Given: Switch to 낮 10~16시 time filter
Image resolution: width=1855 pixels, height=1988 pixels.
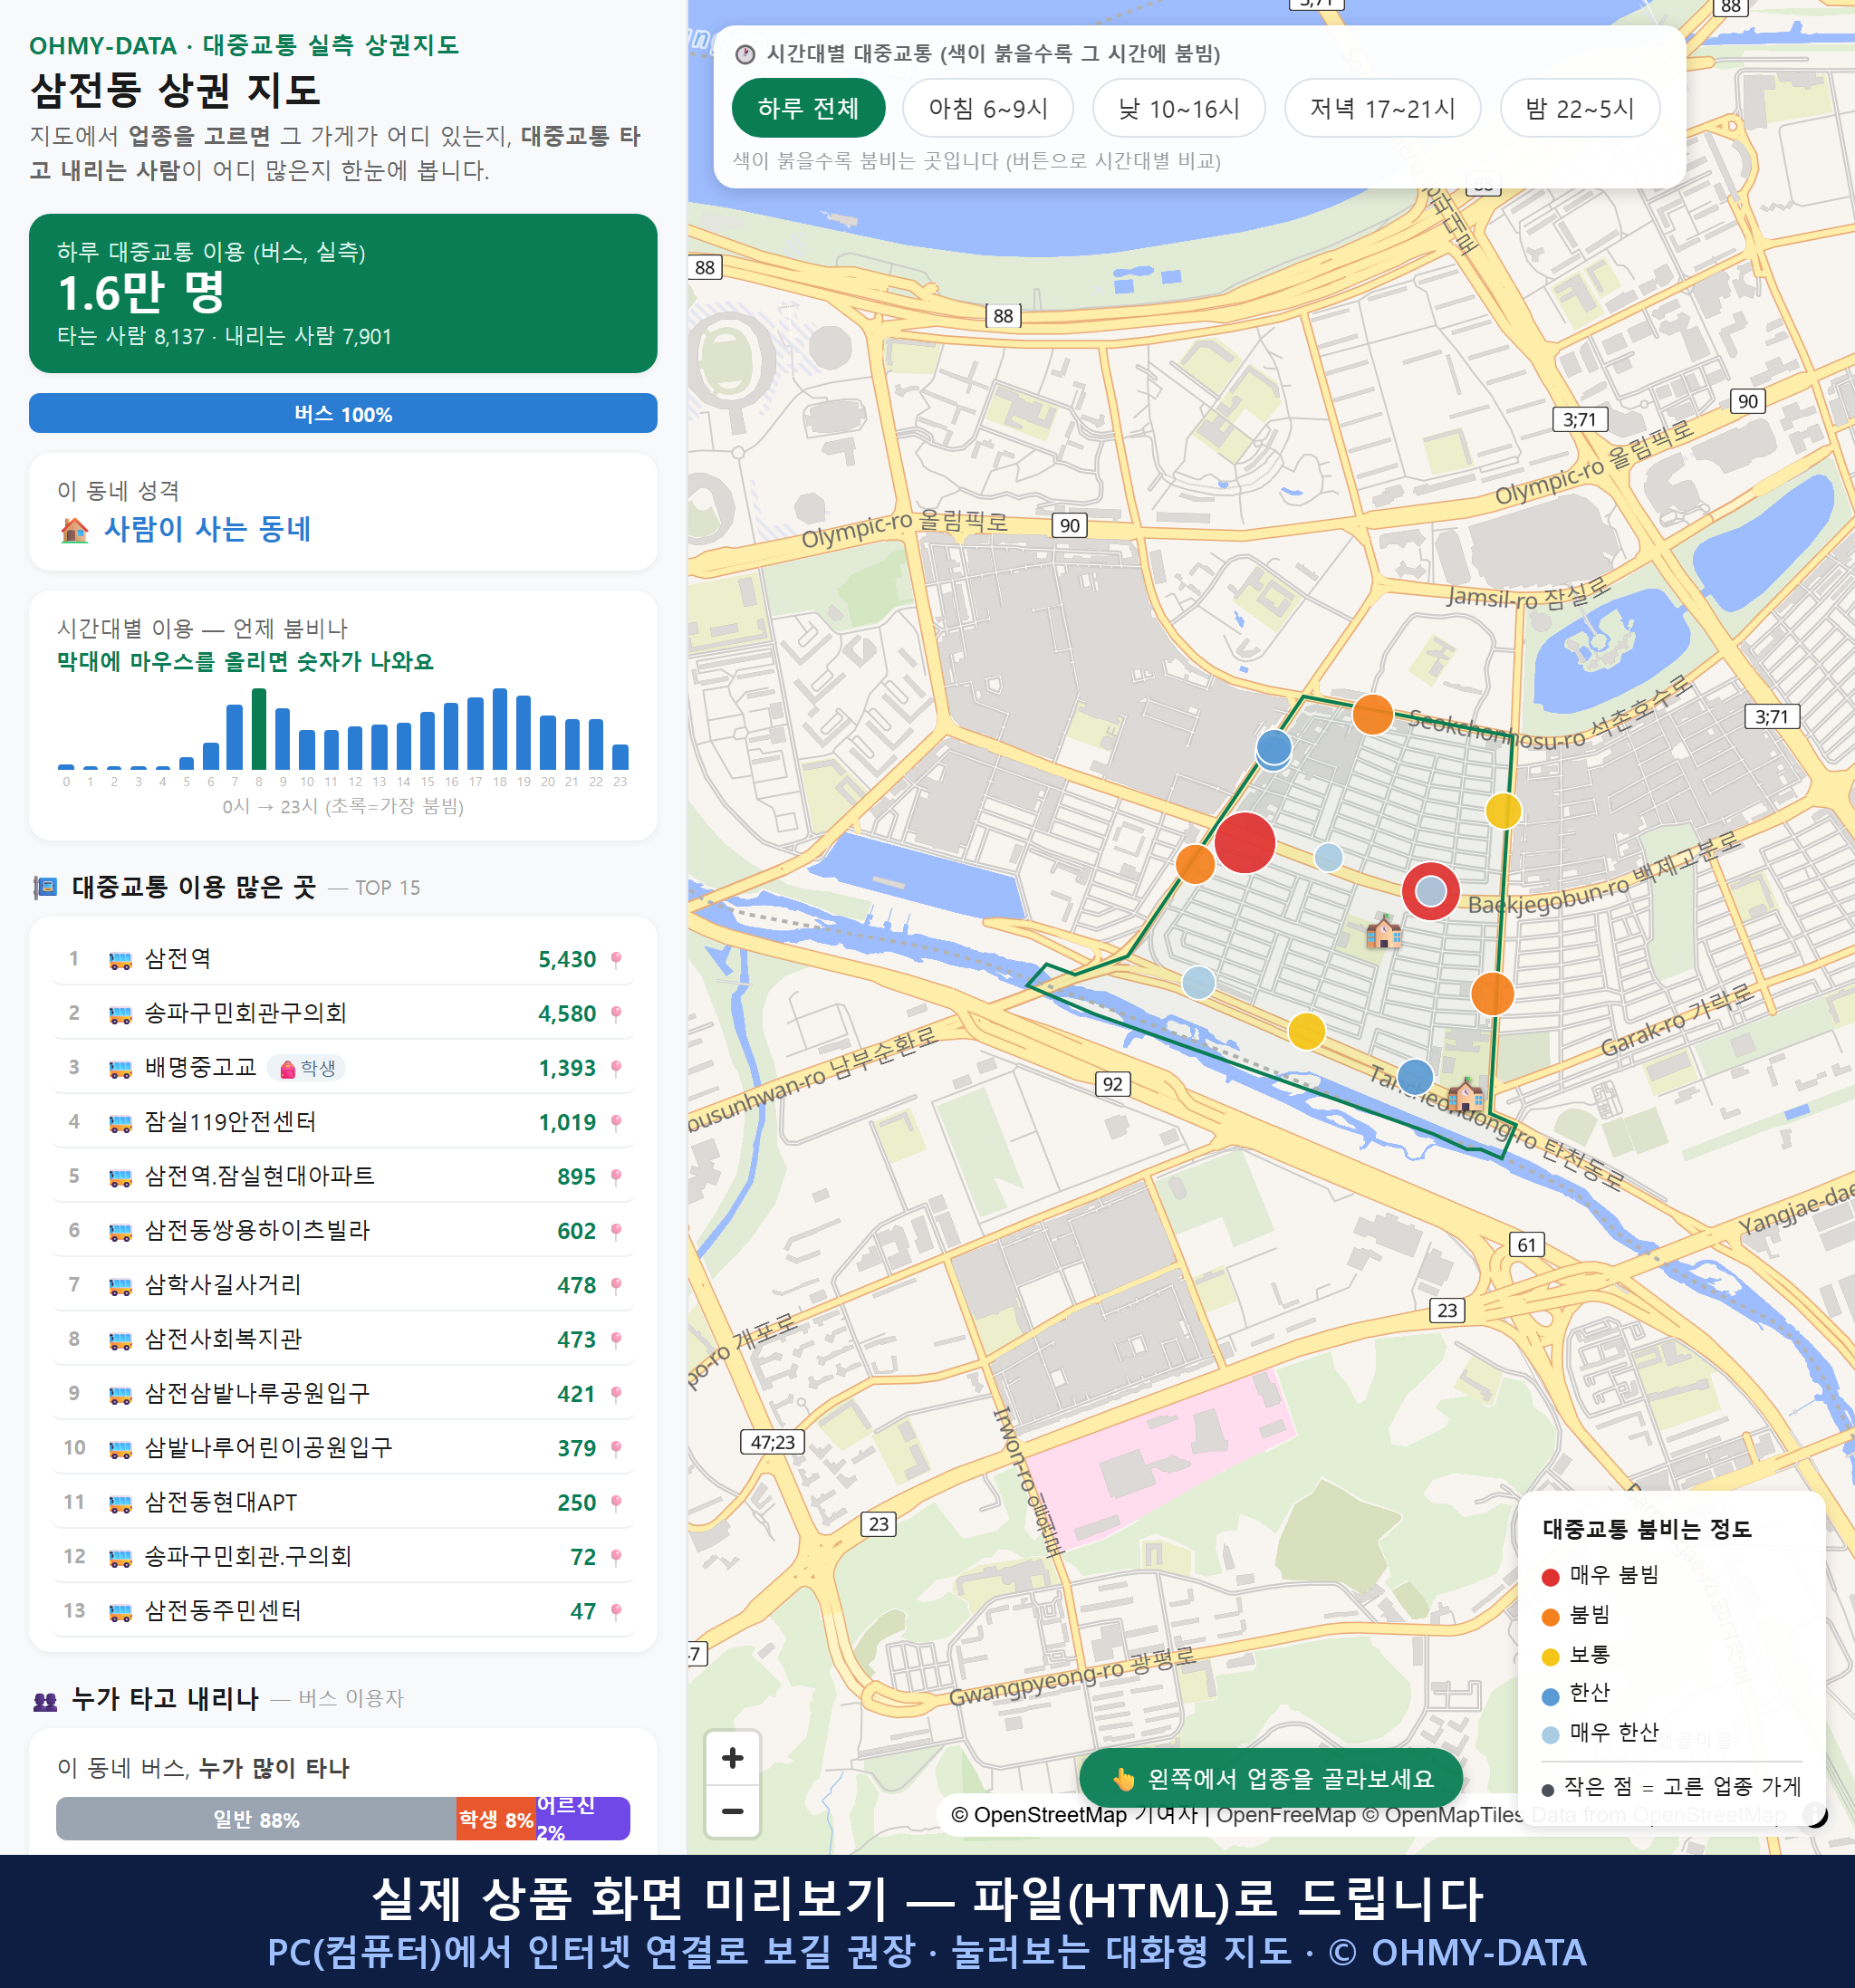Looking at the screenshot, I should click(1179, 108).
